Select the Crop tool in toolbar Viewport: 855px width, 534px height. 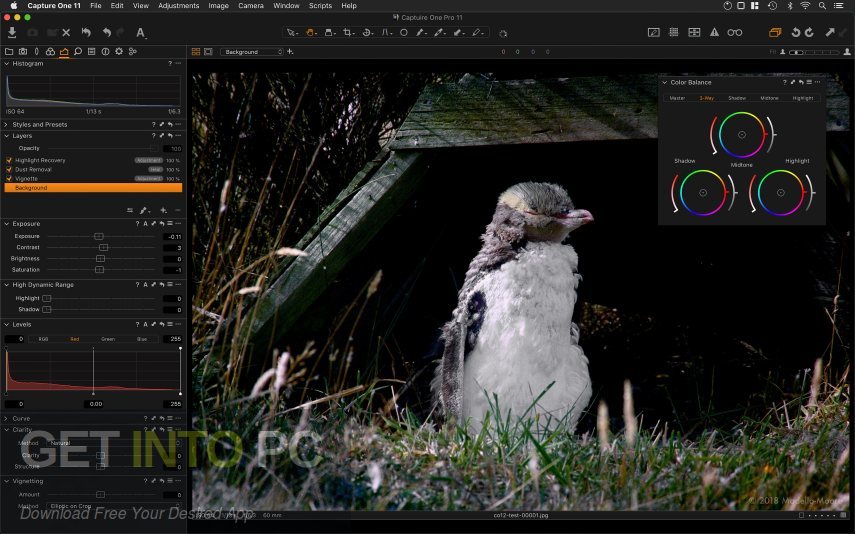(347, 33)
